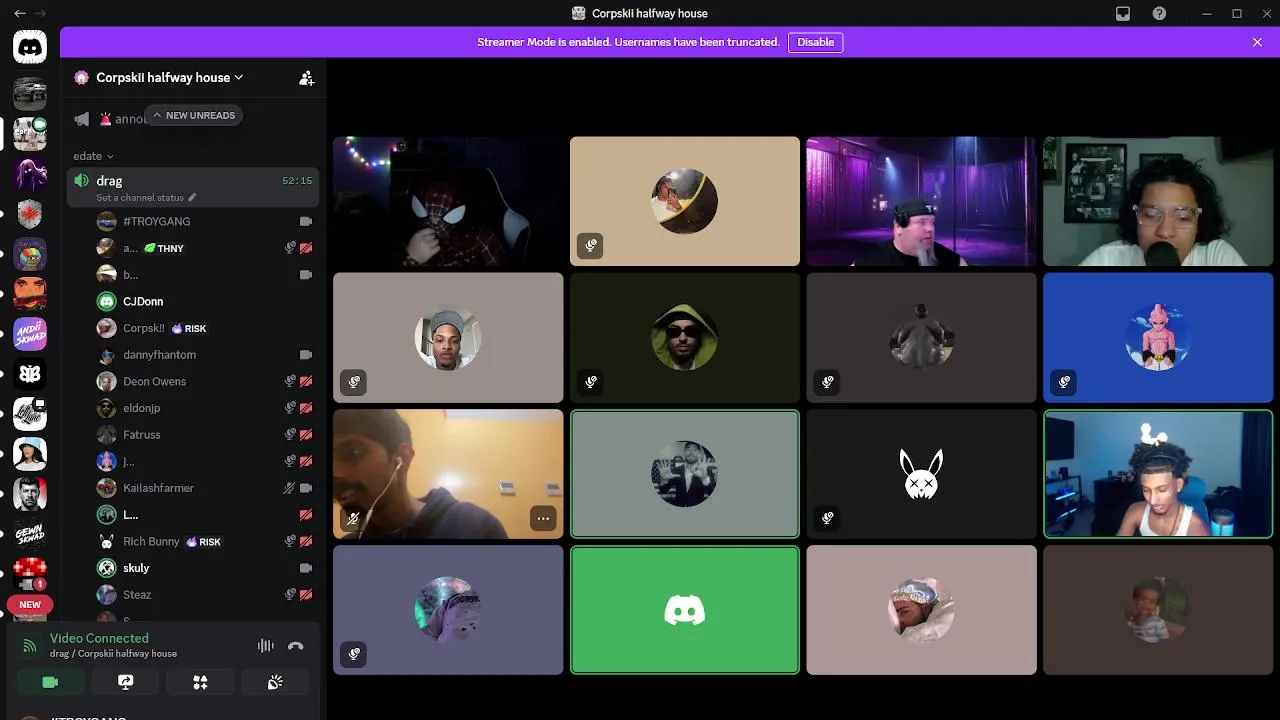The width and height of the screenshot is (1280, 720).
Task: Open the red maple leaf shield server
Action: (30, 213)
